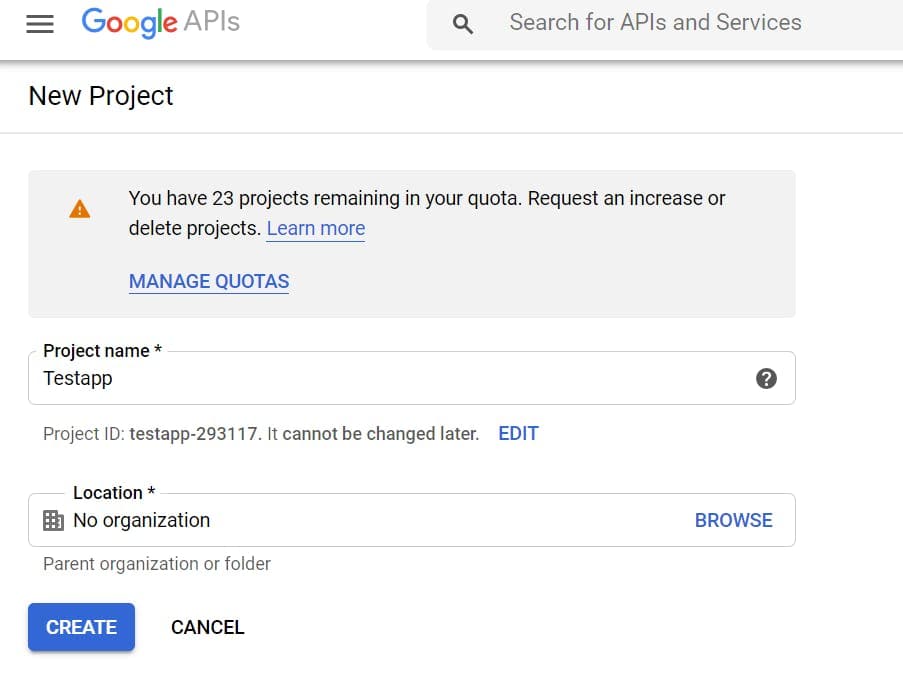Click the search magnifier icon
903x685 pixels.
point(462,24)
